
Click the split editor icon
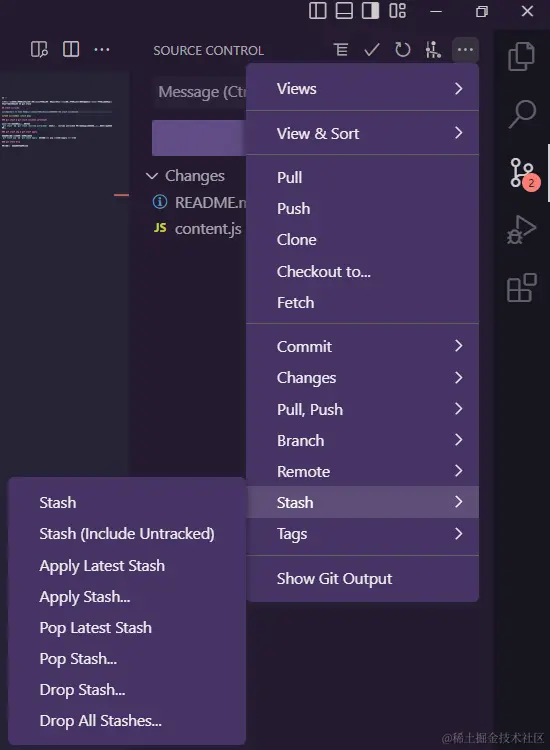tap(71, 49)
